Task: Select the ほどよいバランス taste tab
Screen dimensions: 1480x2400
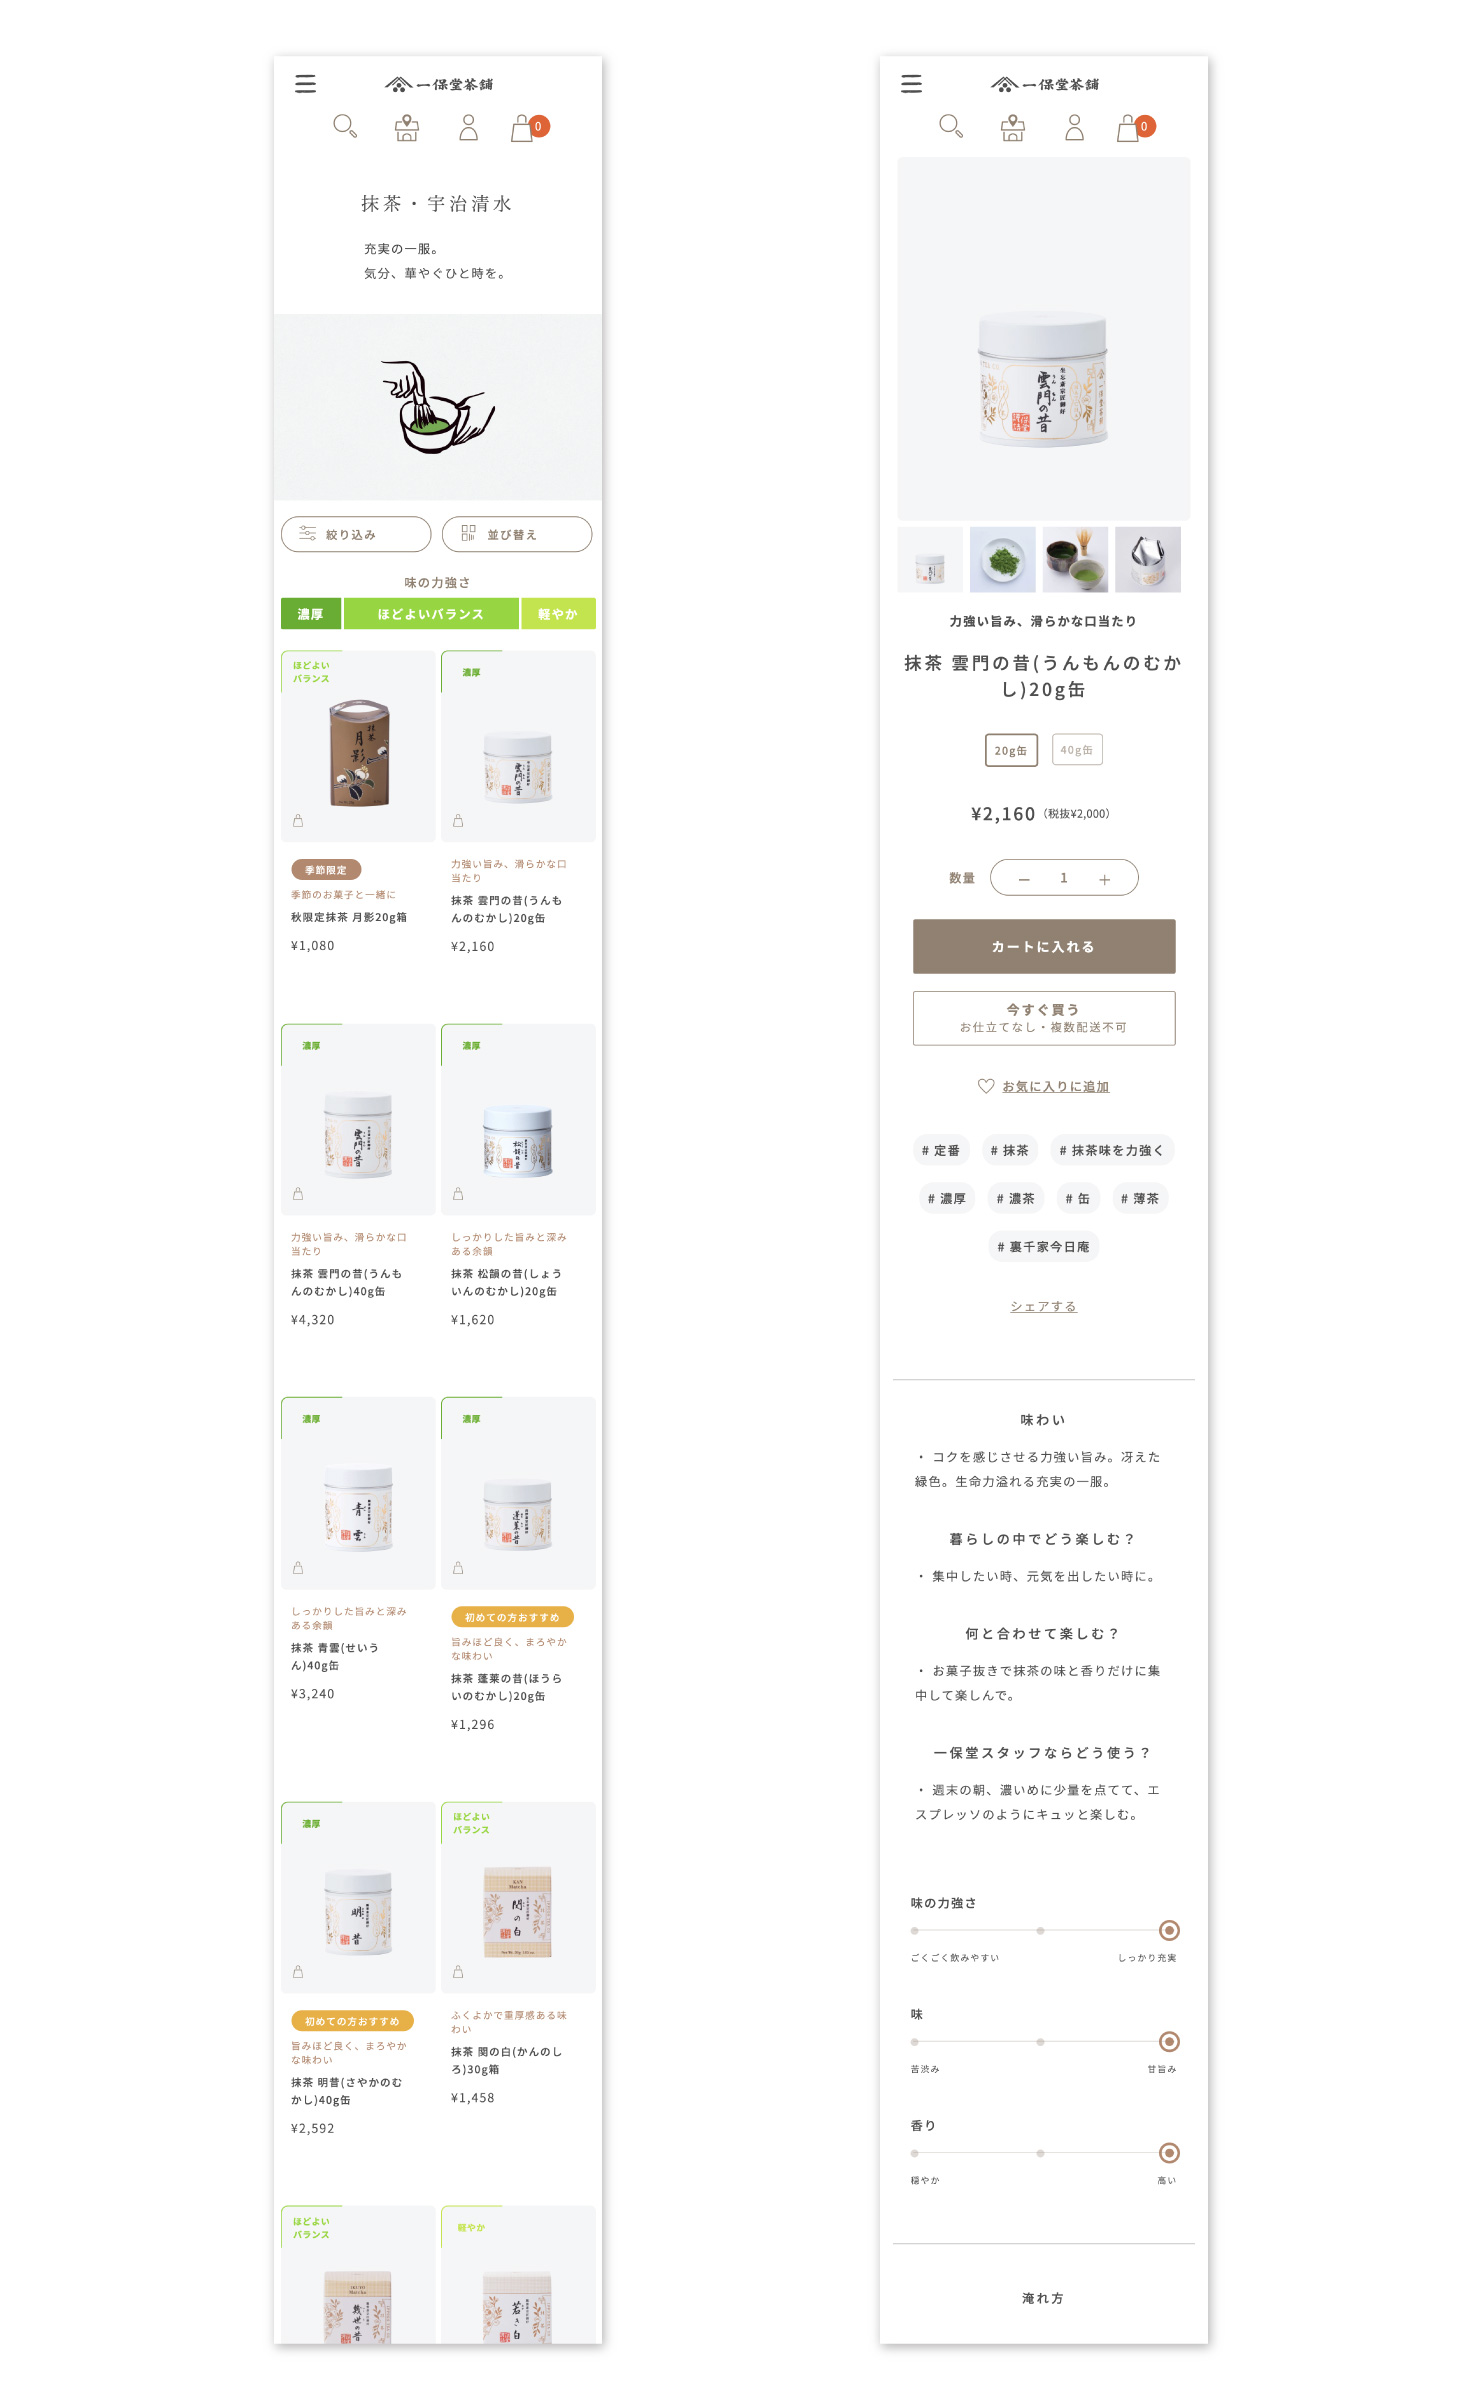Action: (431, 614)
